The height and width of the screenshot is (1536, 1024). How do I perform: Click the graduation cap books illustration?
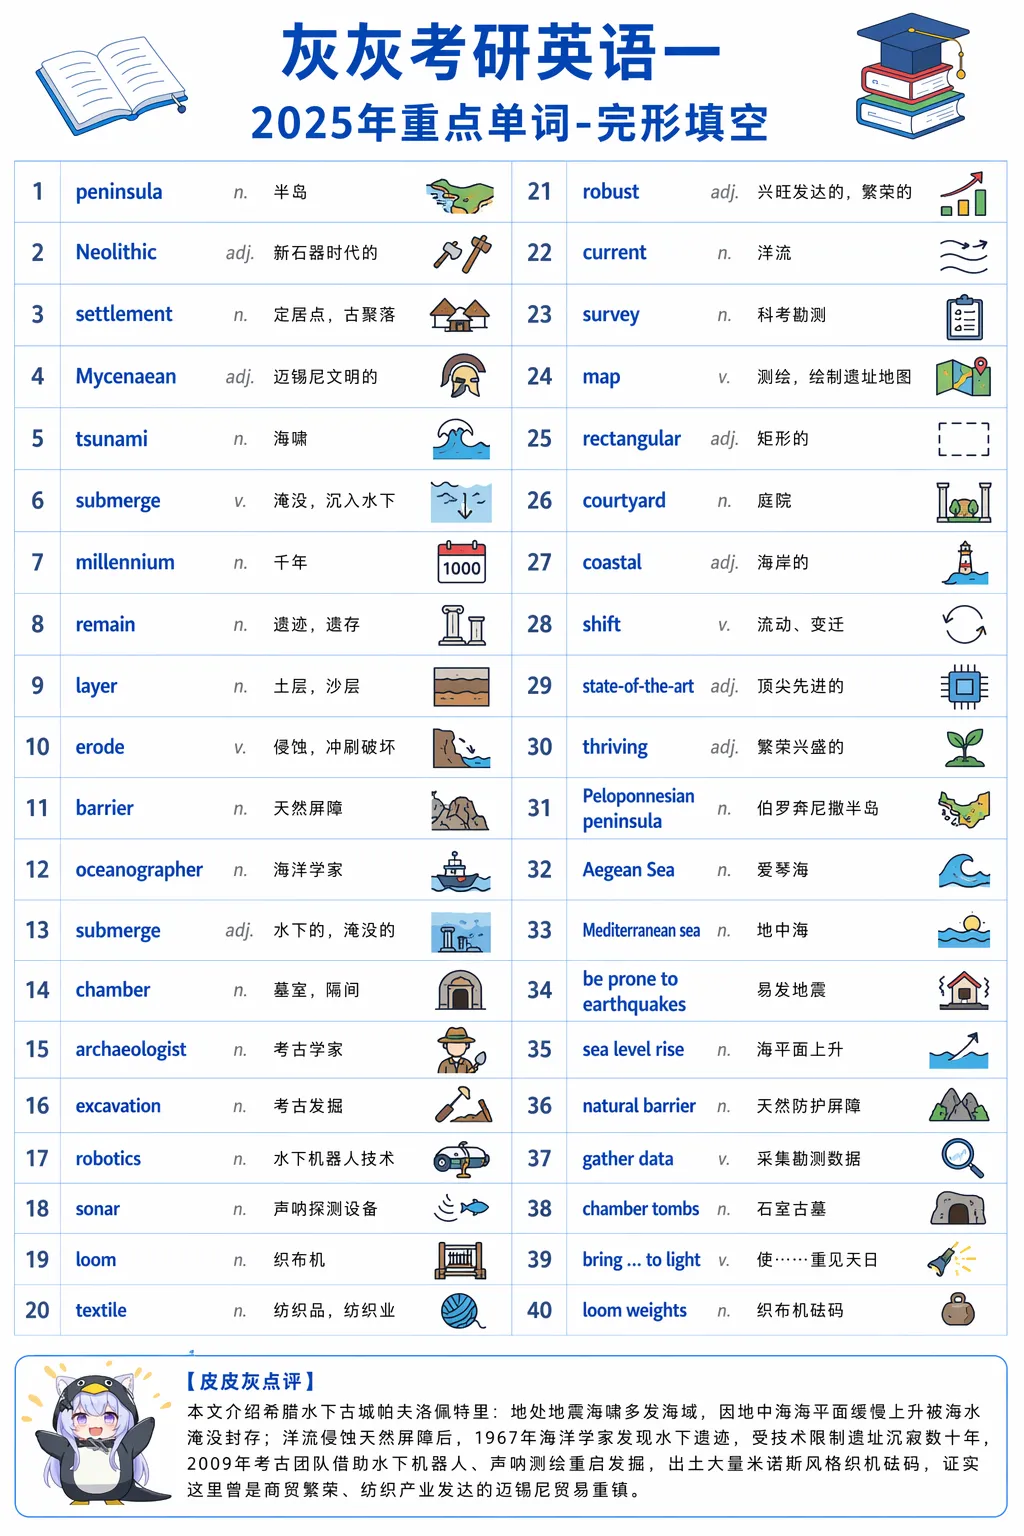pos(912,76)
